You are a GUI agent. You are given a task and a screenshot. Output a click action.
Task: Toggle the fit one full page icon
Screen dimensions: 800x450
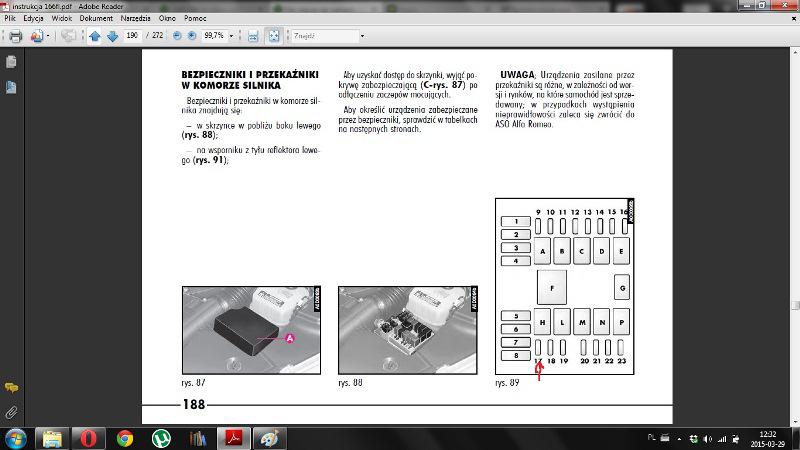274,36
